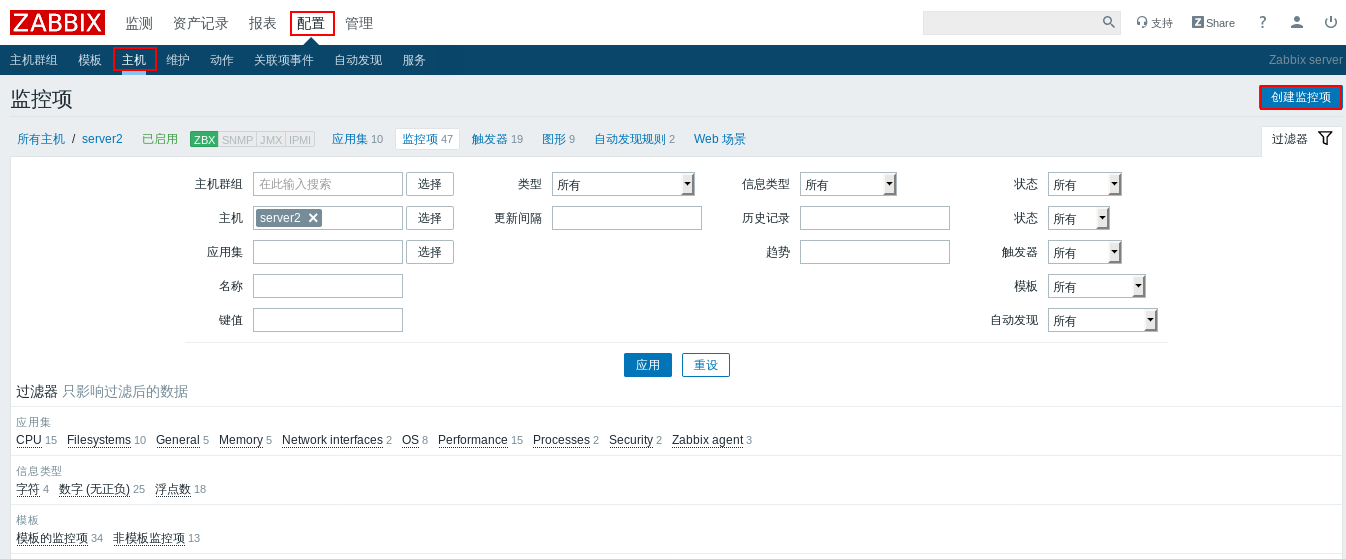This screenshot has width=1346, height=559.
Task: Open the 信息类型 dropdown
Action: pos(848,184)
